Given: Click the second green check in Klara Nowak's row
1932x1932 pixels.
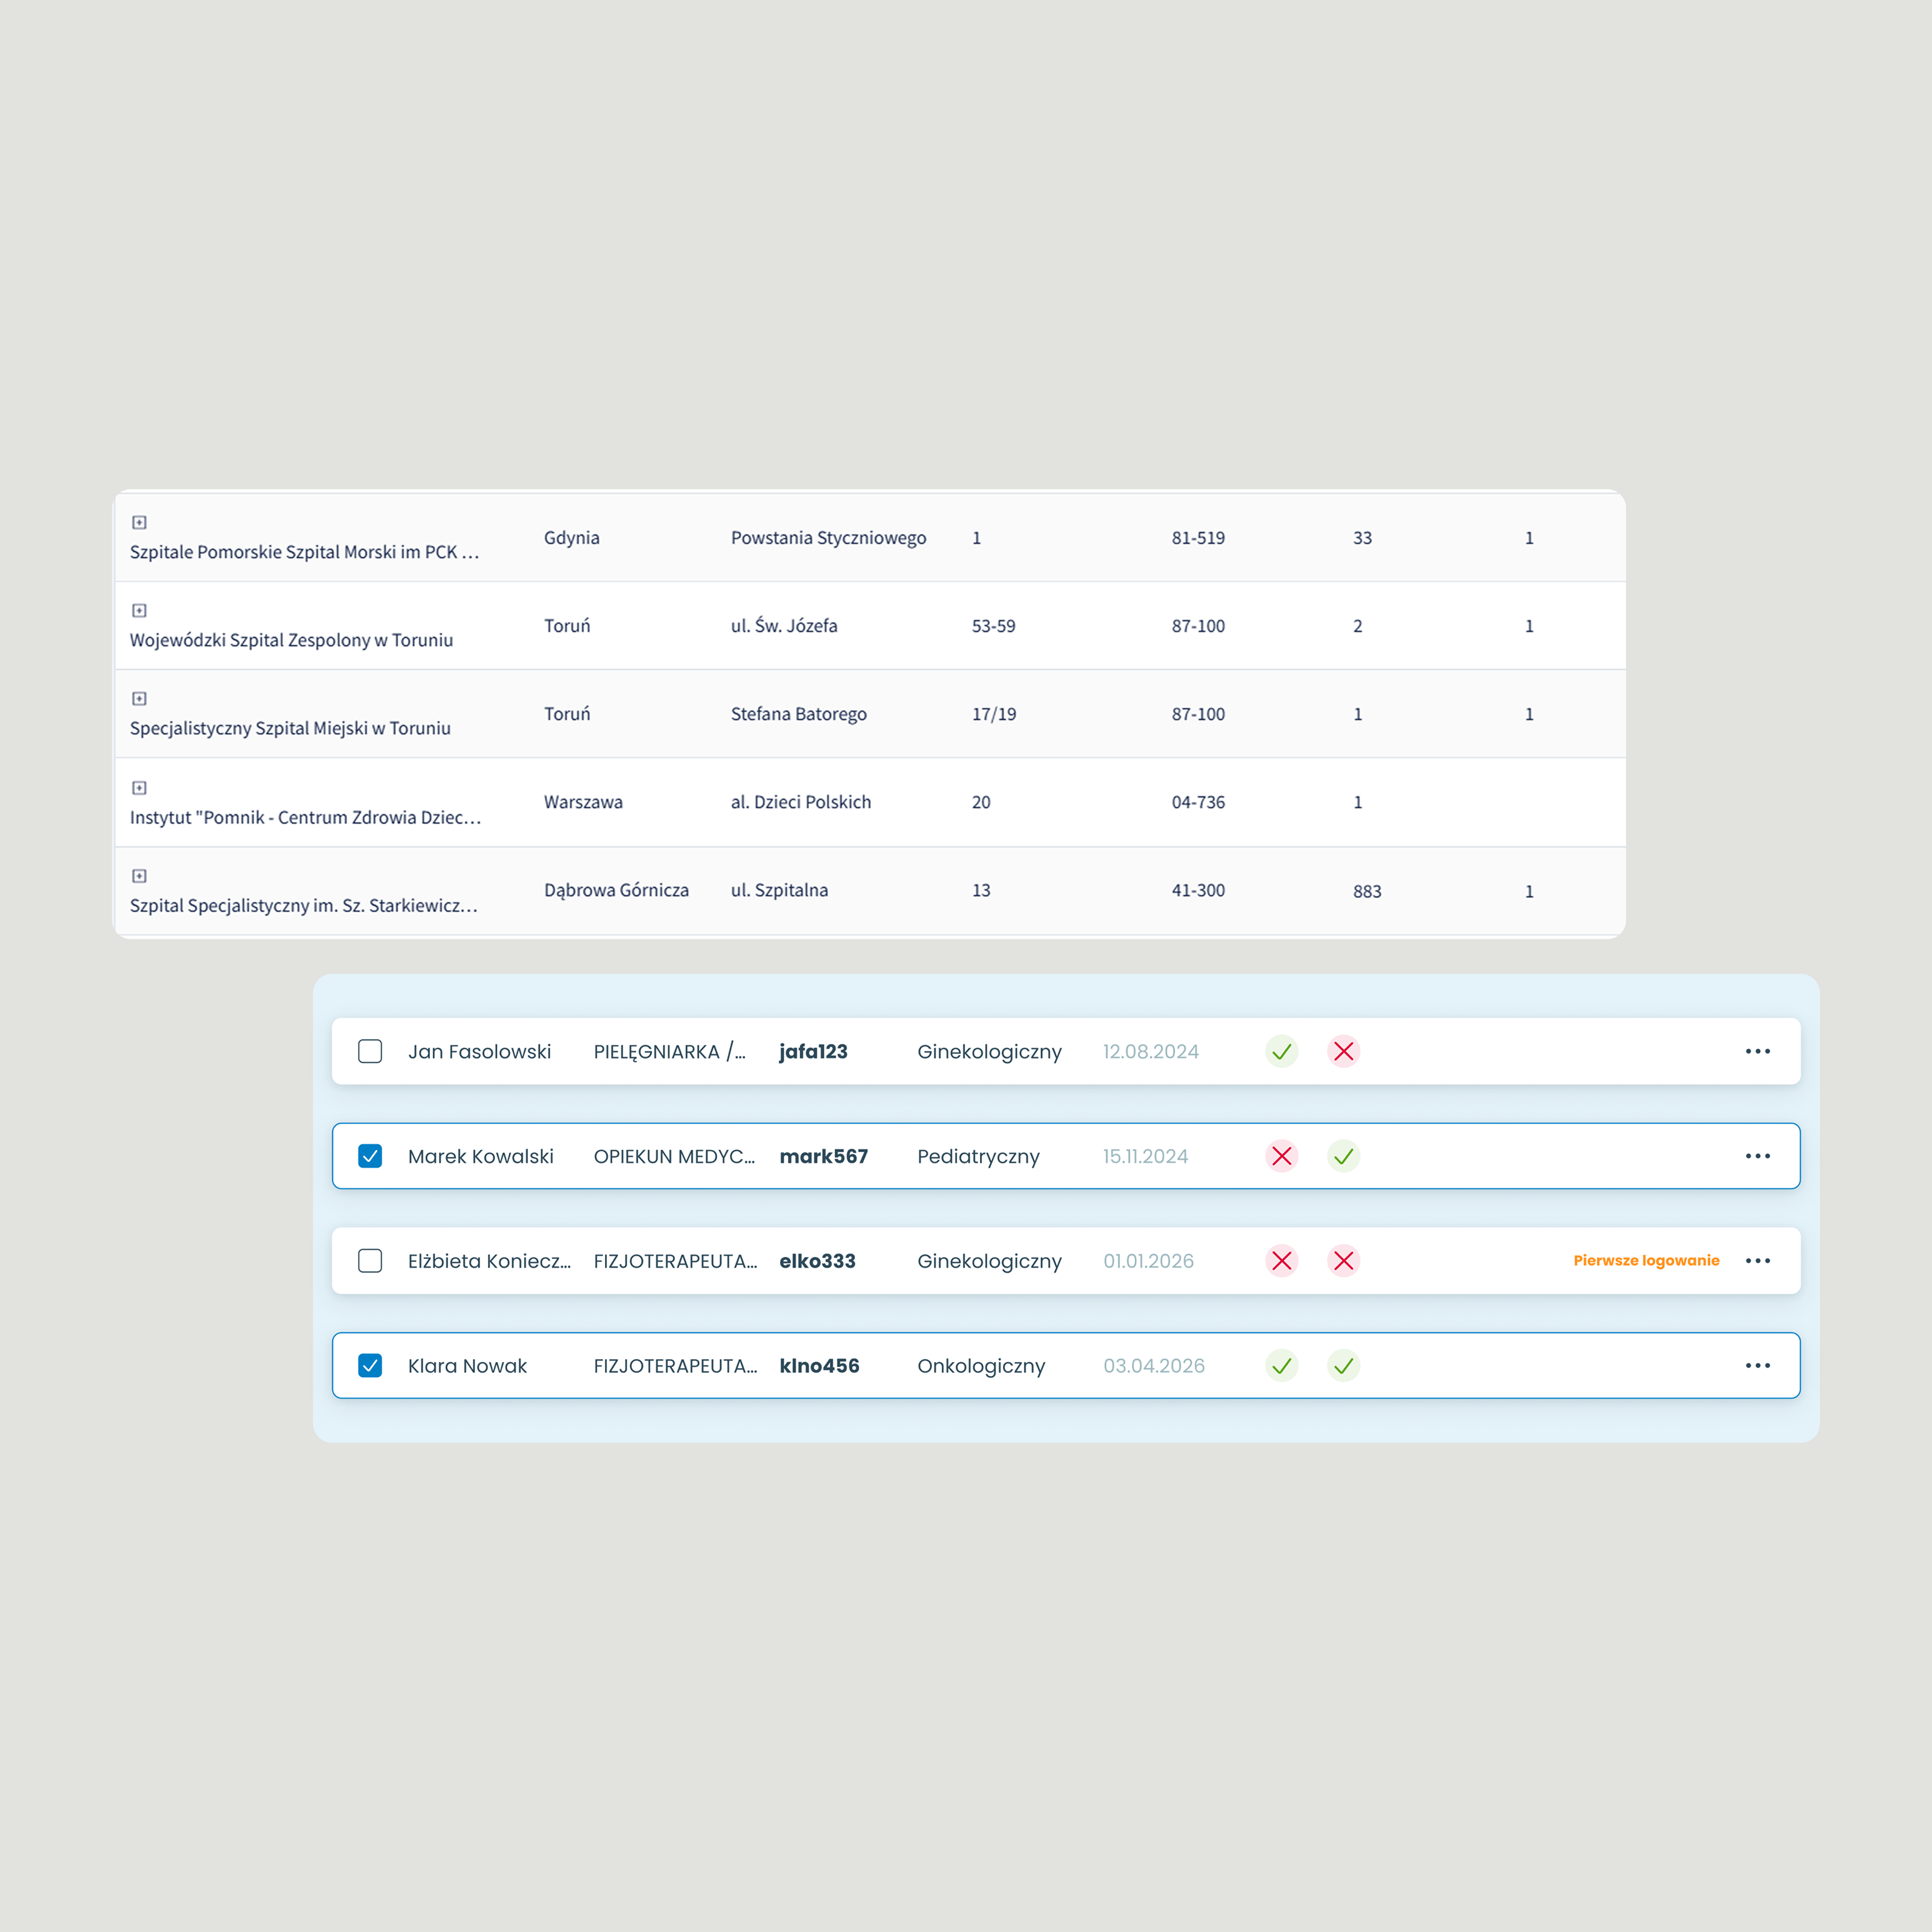Looking at the screenshot, I should [x=1343, y=1365].
